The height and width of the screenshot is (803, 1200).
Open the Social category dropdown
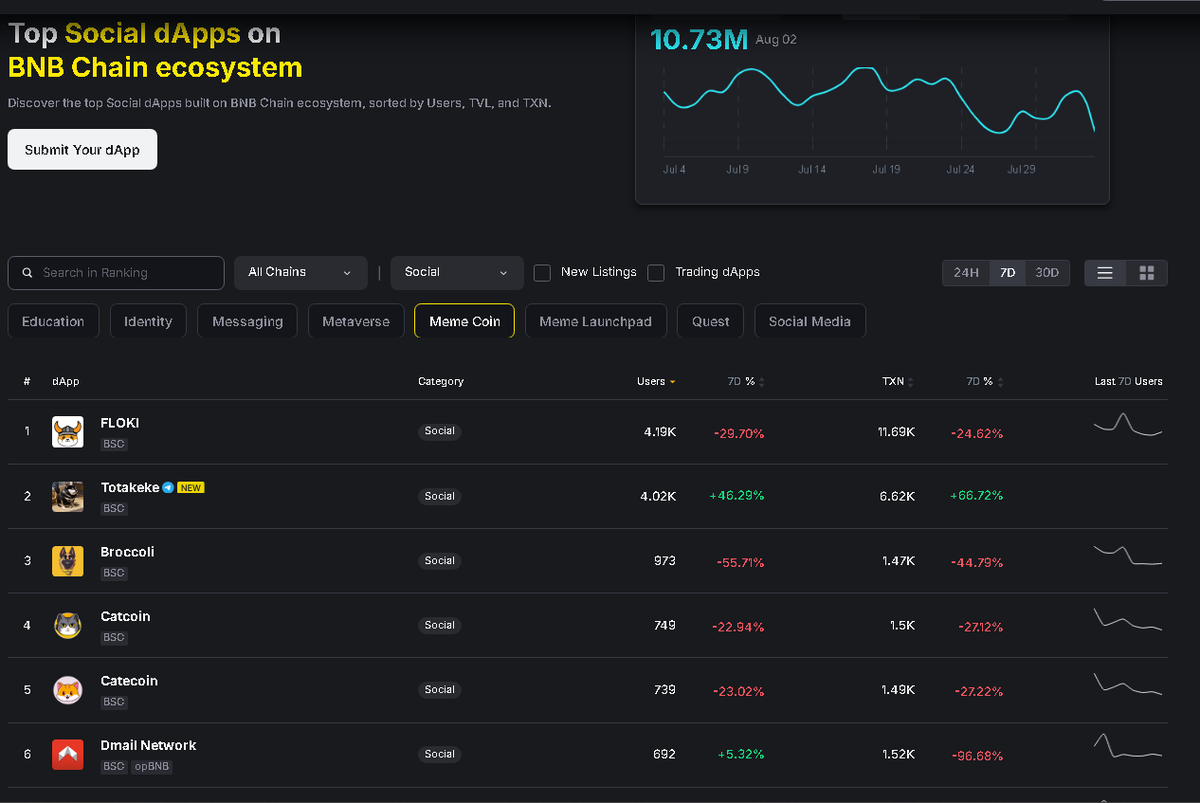click(457, 273)
